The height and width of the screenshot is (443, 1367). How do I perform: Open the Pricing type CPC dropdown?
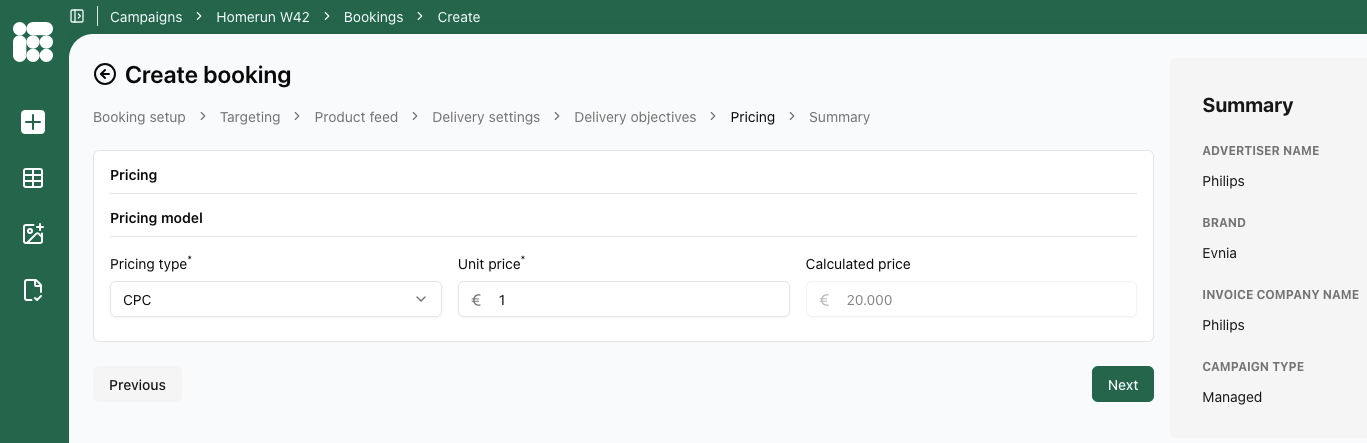point(275,299)
